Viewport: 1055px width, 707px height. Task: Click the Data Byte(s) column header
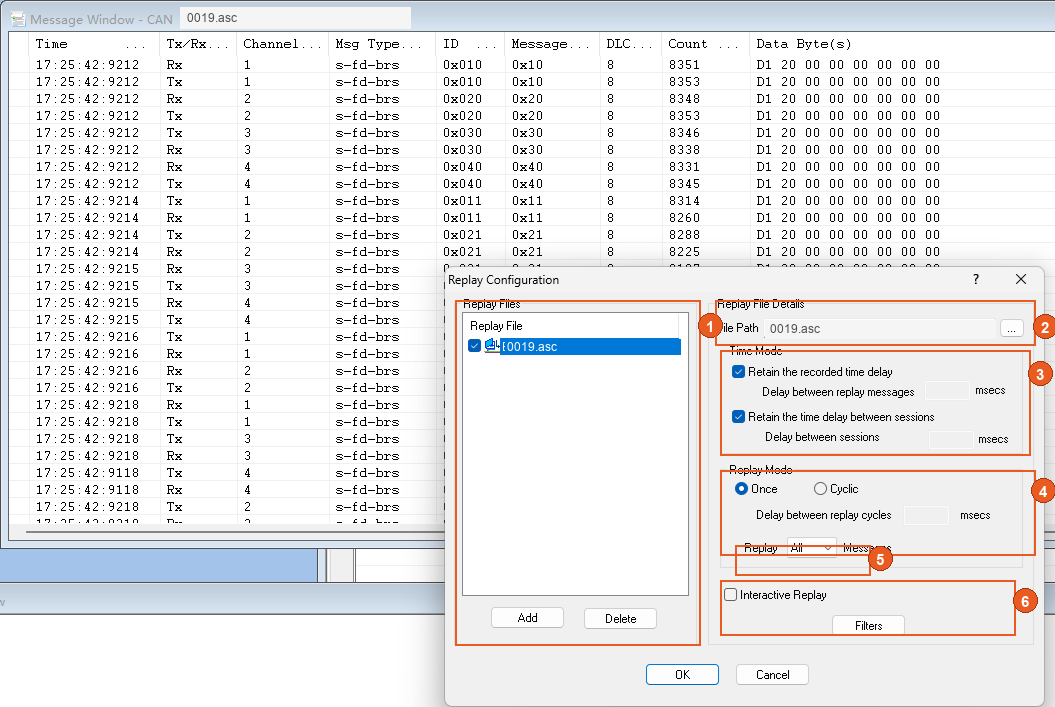click(x=803, y=44)
